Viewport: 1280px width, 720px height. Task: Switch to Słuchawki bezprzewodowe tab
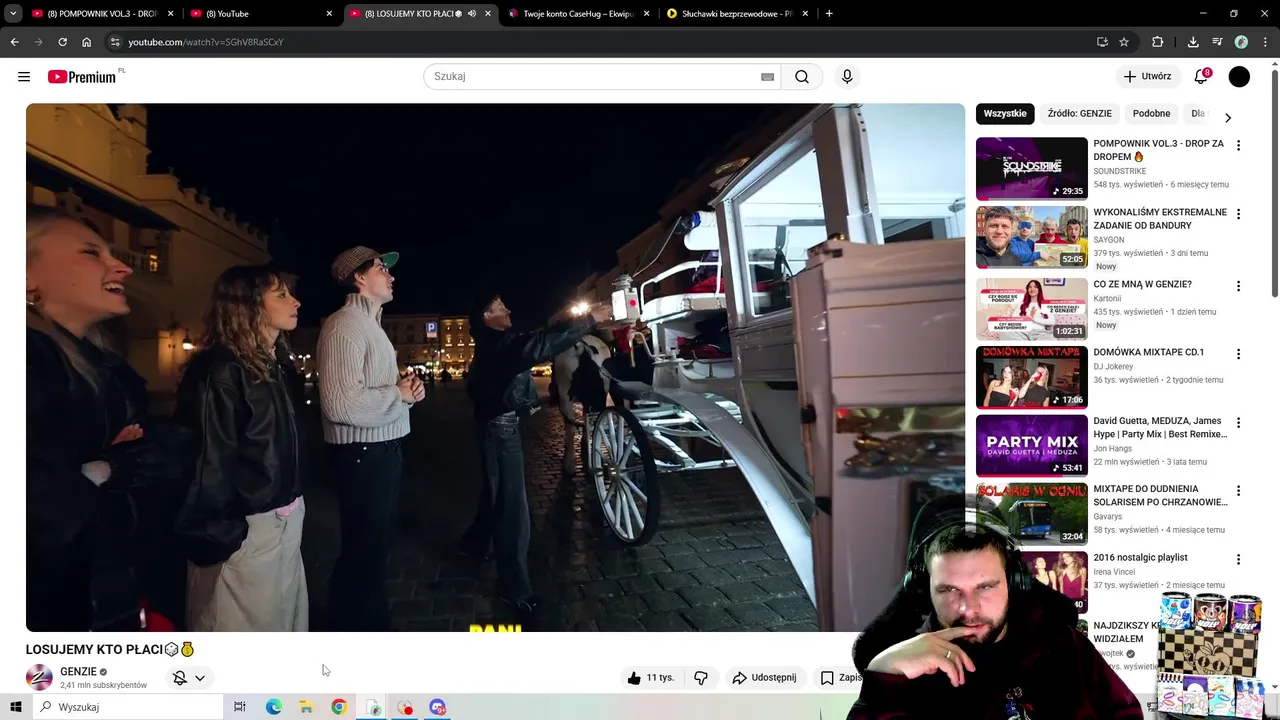pos(737,14)
